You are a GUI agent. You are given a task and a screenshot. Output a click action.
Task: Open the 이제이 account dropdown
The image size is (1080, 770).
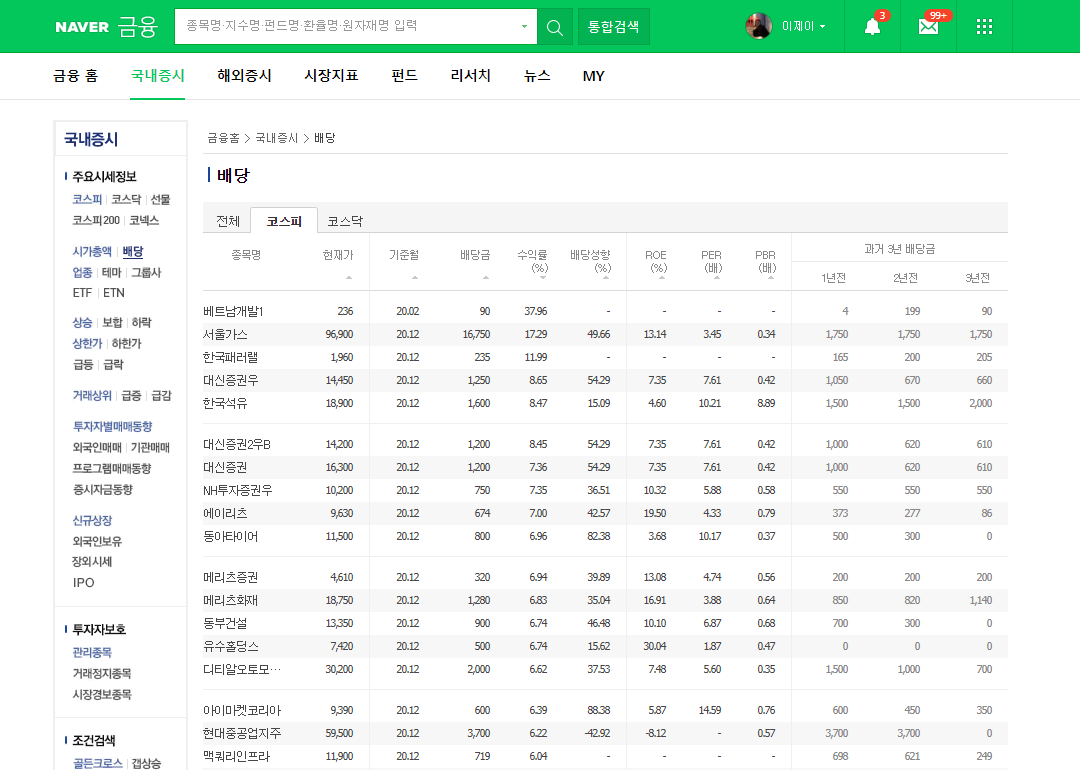coord(803,26)
